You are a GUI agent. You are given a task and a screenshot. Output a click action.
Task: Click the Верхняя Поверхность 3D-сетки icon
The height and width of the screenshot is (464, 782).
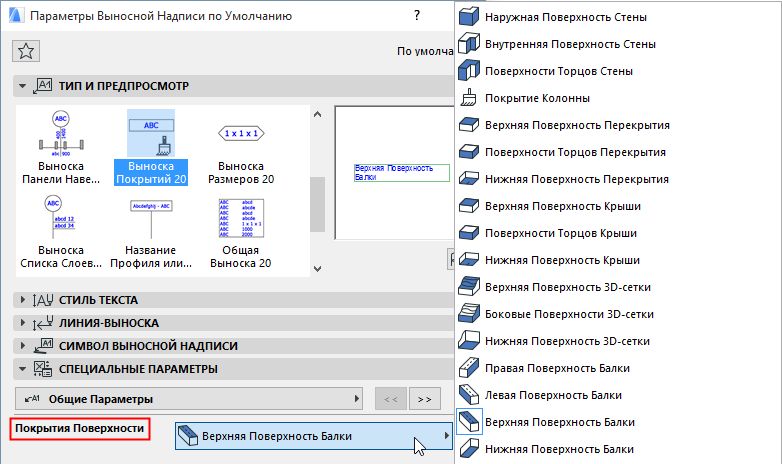(x=469, y=286)
